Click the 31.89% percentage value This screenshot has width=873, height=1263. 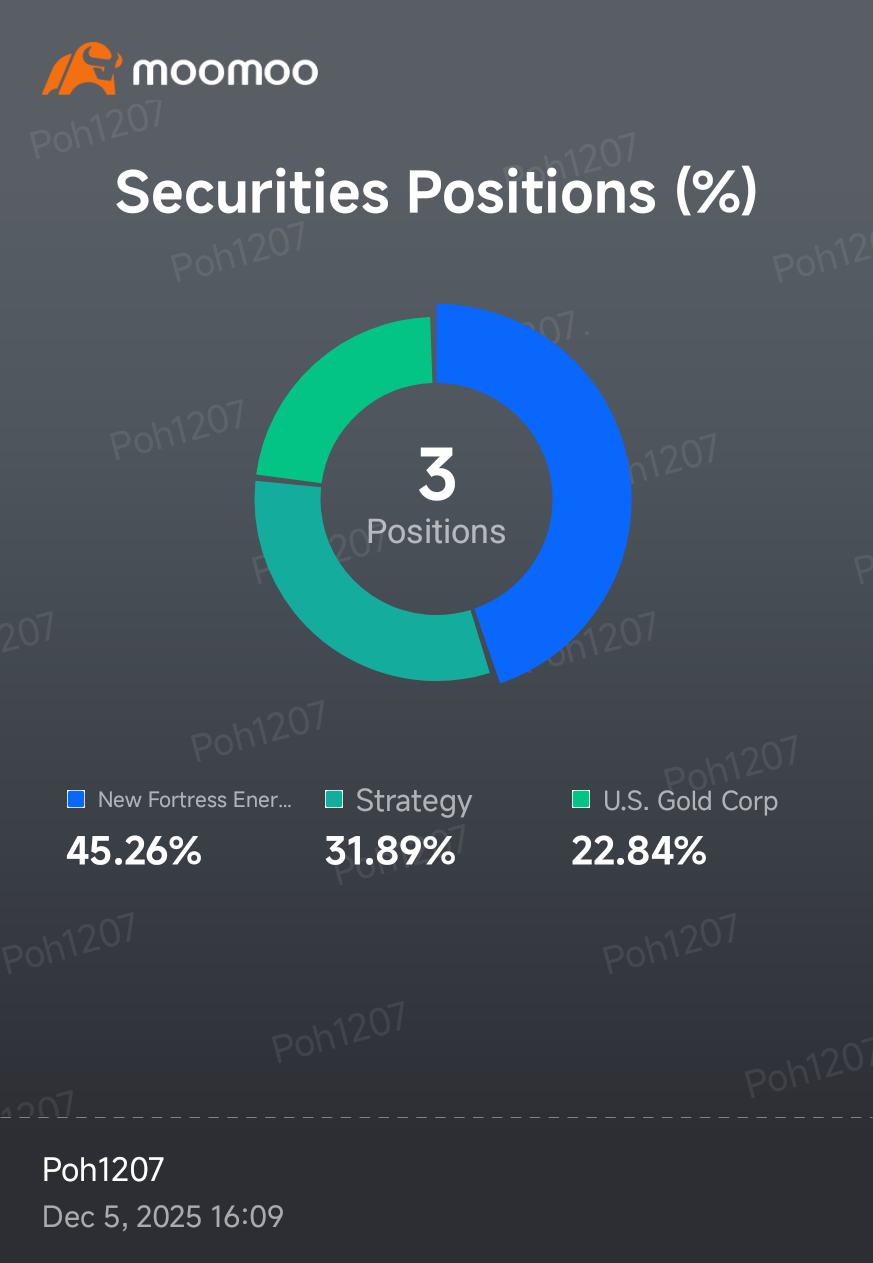click(x=391, y=851)
